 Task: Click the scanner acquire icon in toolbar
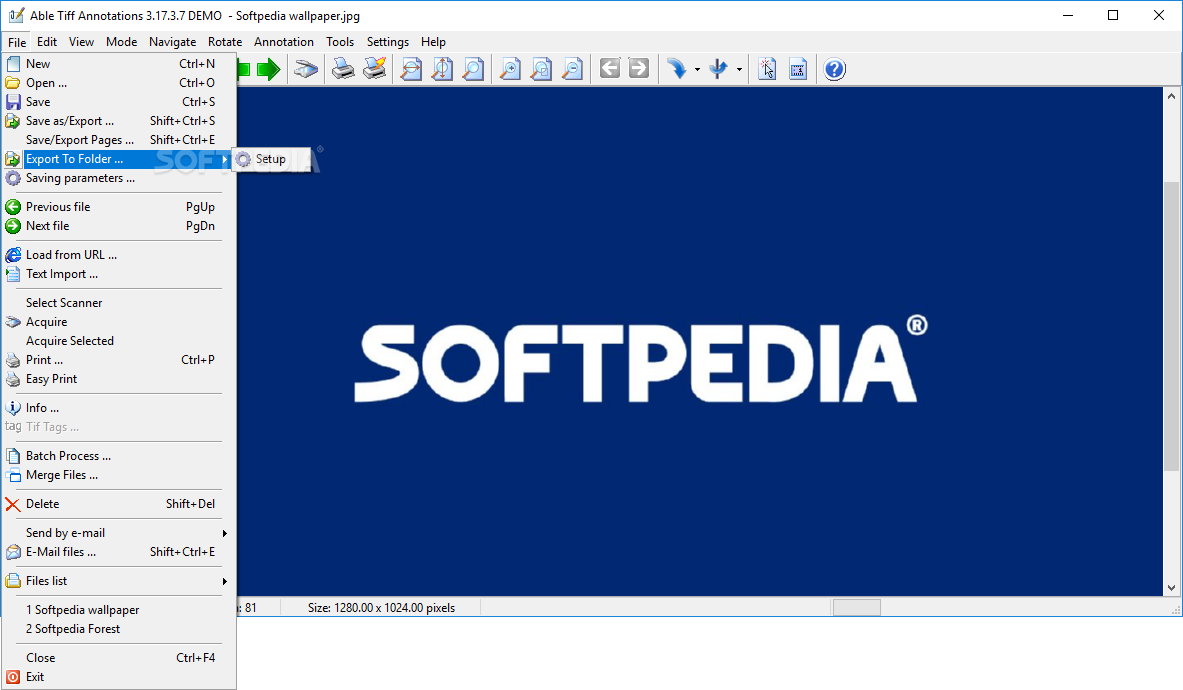306,70
